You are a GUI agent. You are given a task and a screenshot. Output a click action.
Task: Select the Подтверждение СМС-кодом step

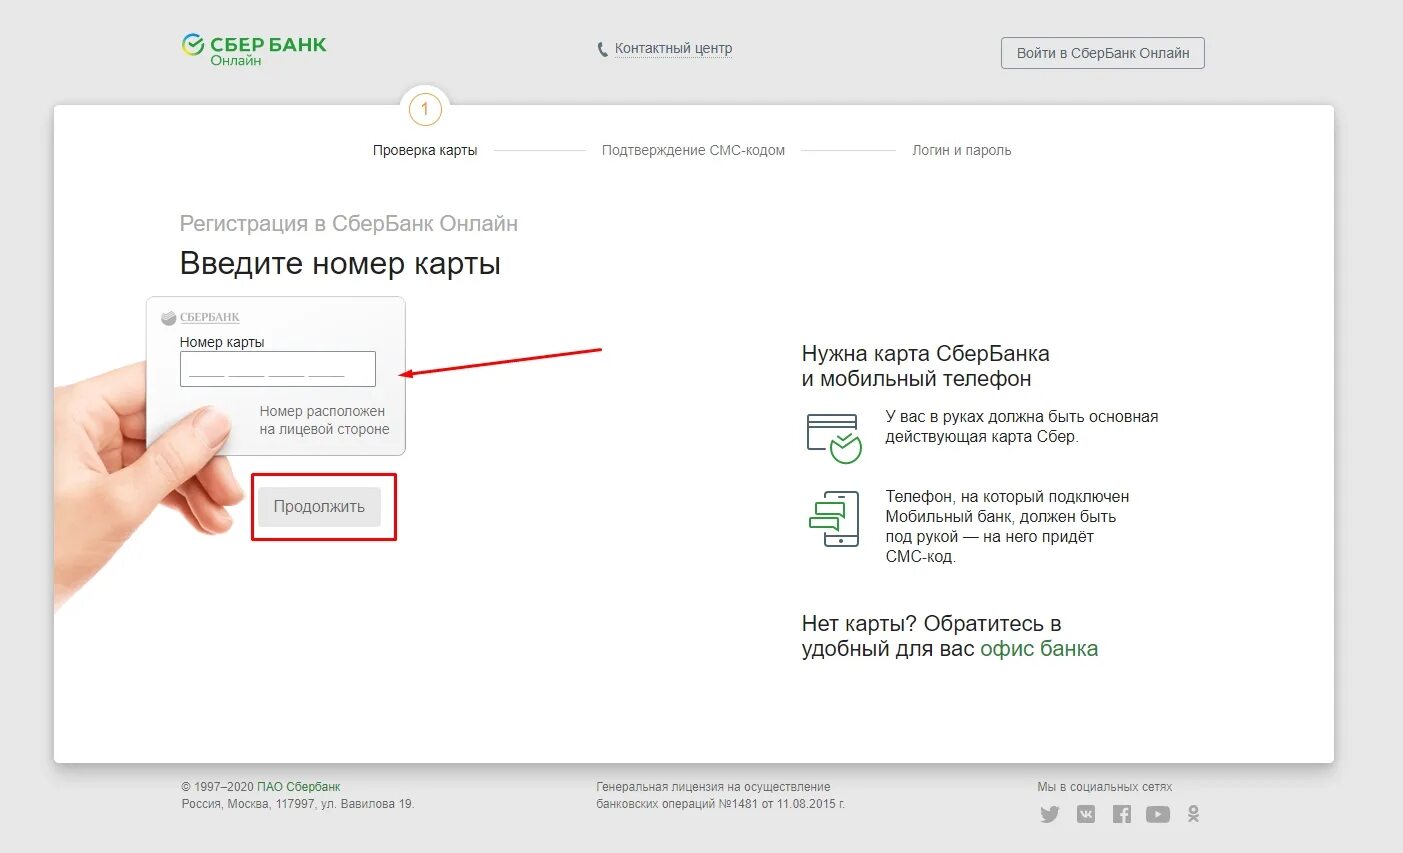[693, 150]
